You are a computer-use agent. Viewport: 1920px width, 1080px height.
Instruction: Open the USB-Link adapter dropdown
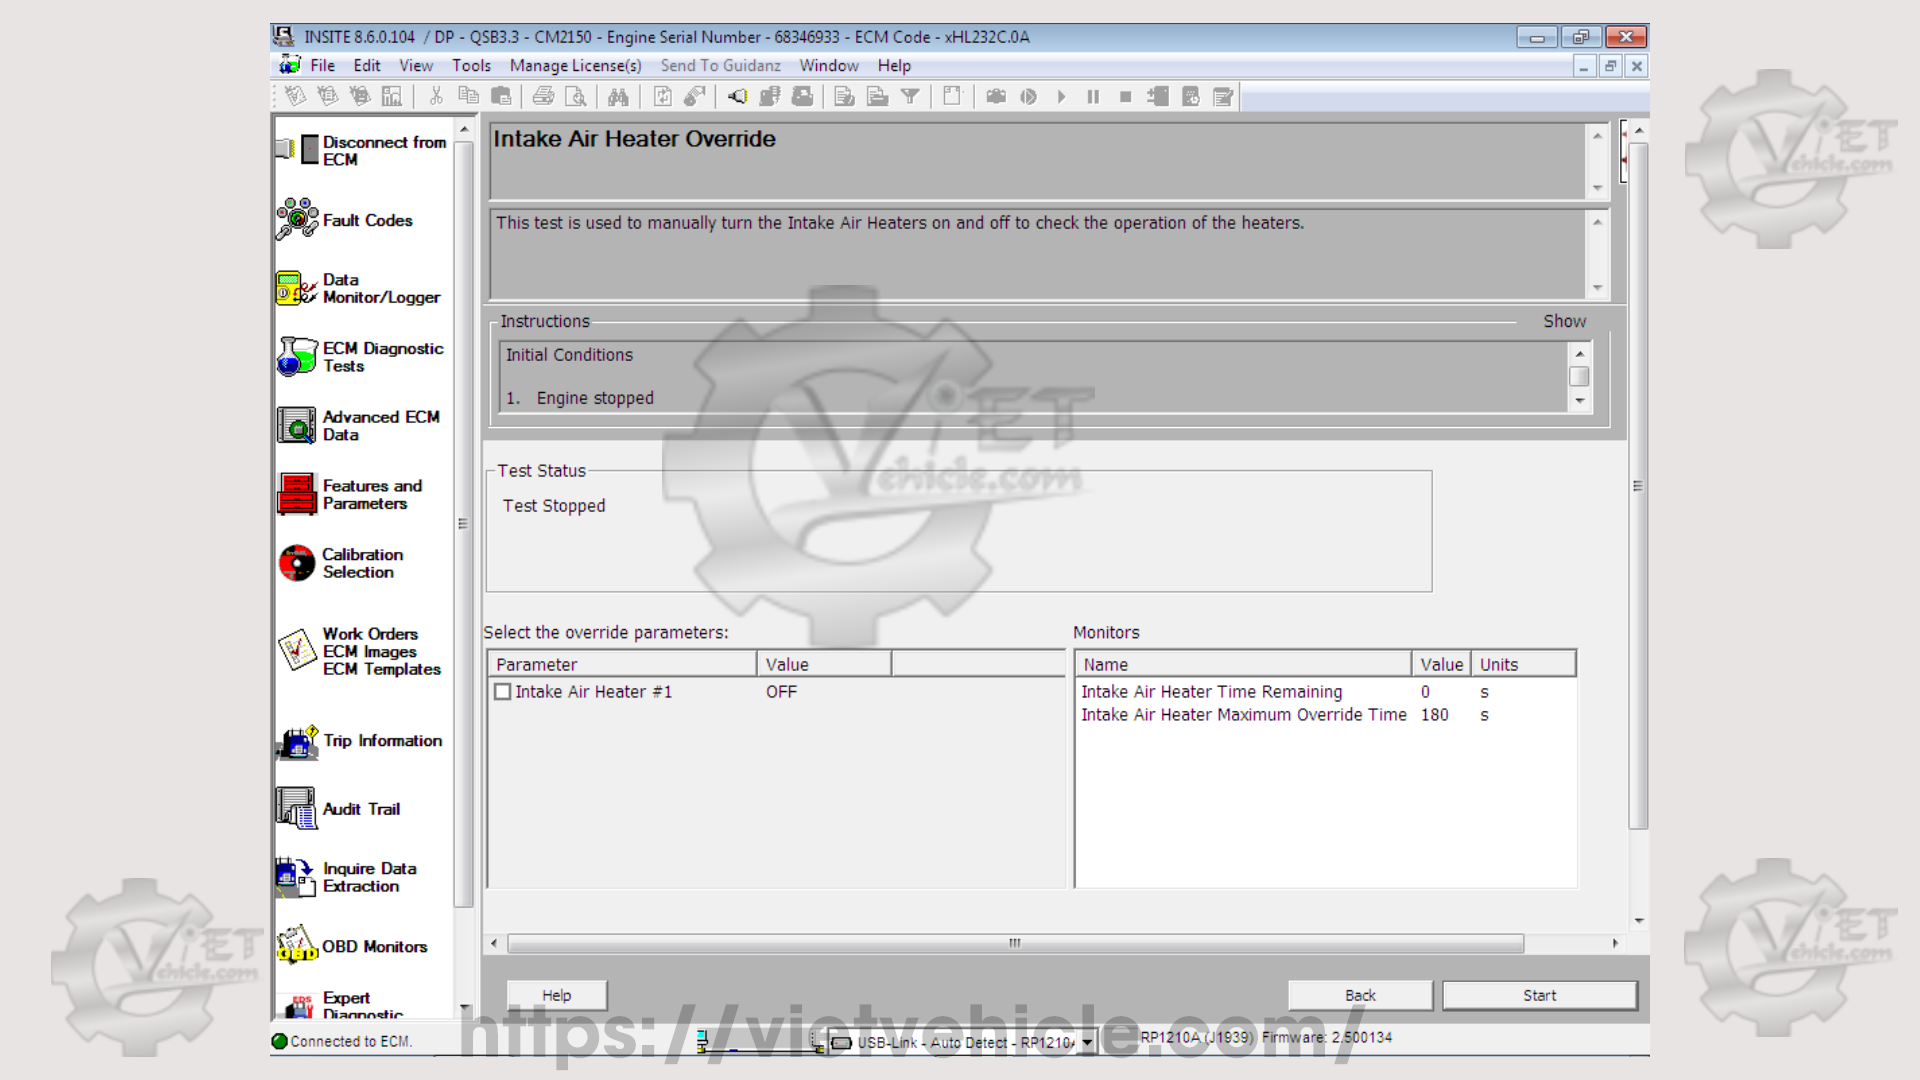pyautogui.click(x=1087, y=1042)
